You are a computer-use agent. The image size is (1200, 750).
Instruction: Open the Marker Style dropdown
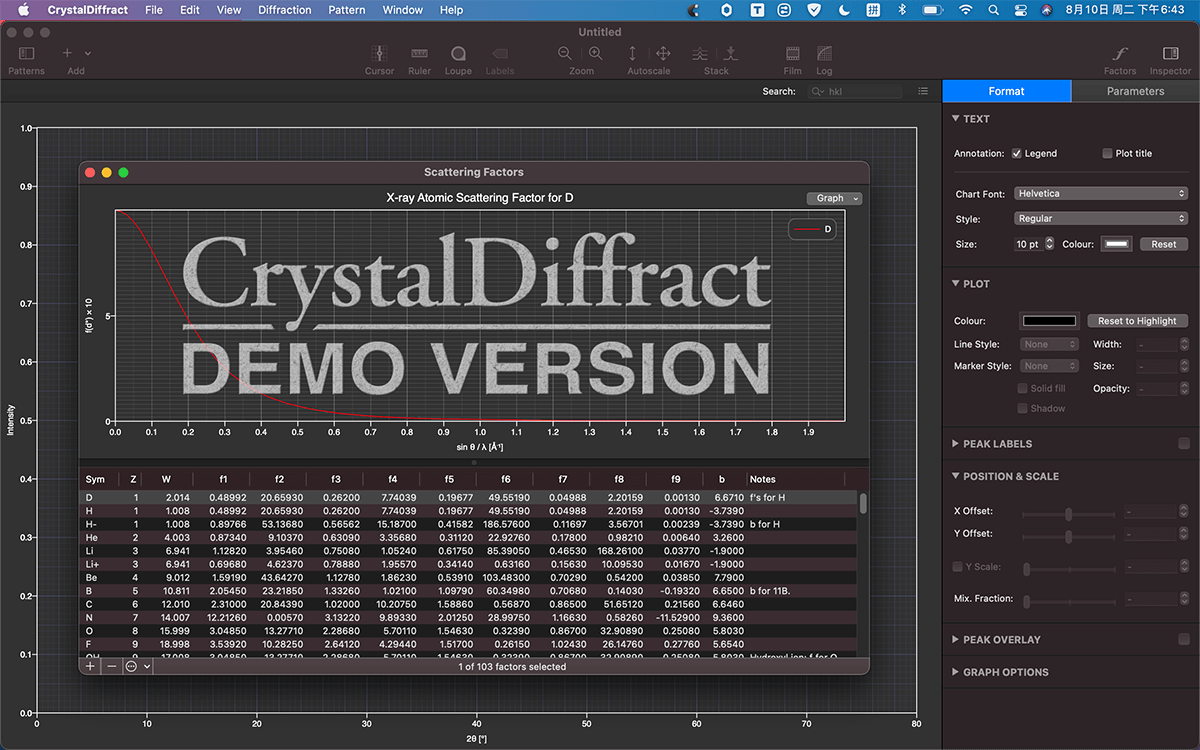pyautogui.click(x=1049, y=366)
